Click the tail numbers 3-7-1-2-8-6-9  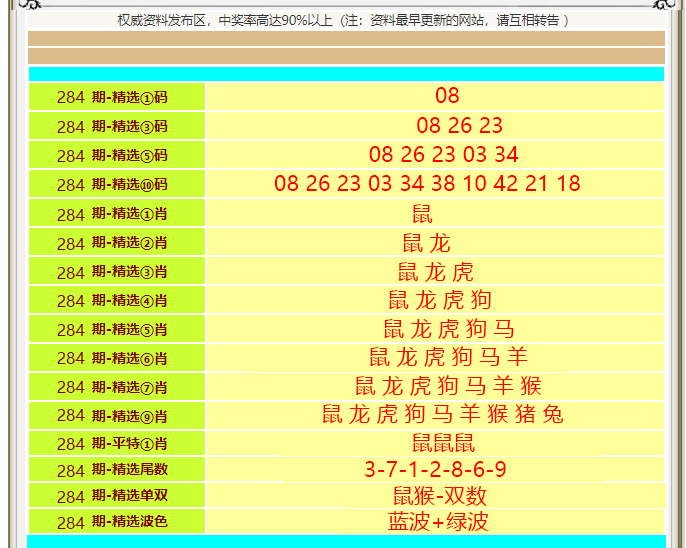pyautogui.click(x=435, y=469)
